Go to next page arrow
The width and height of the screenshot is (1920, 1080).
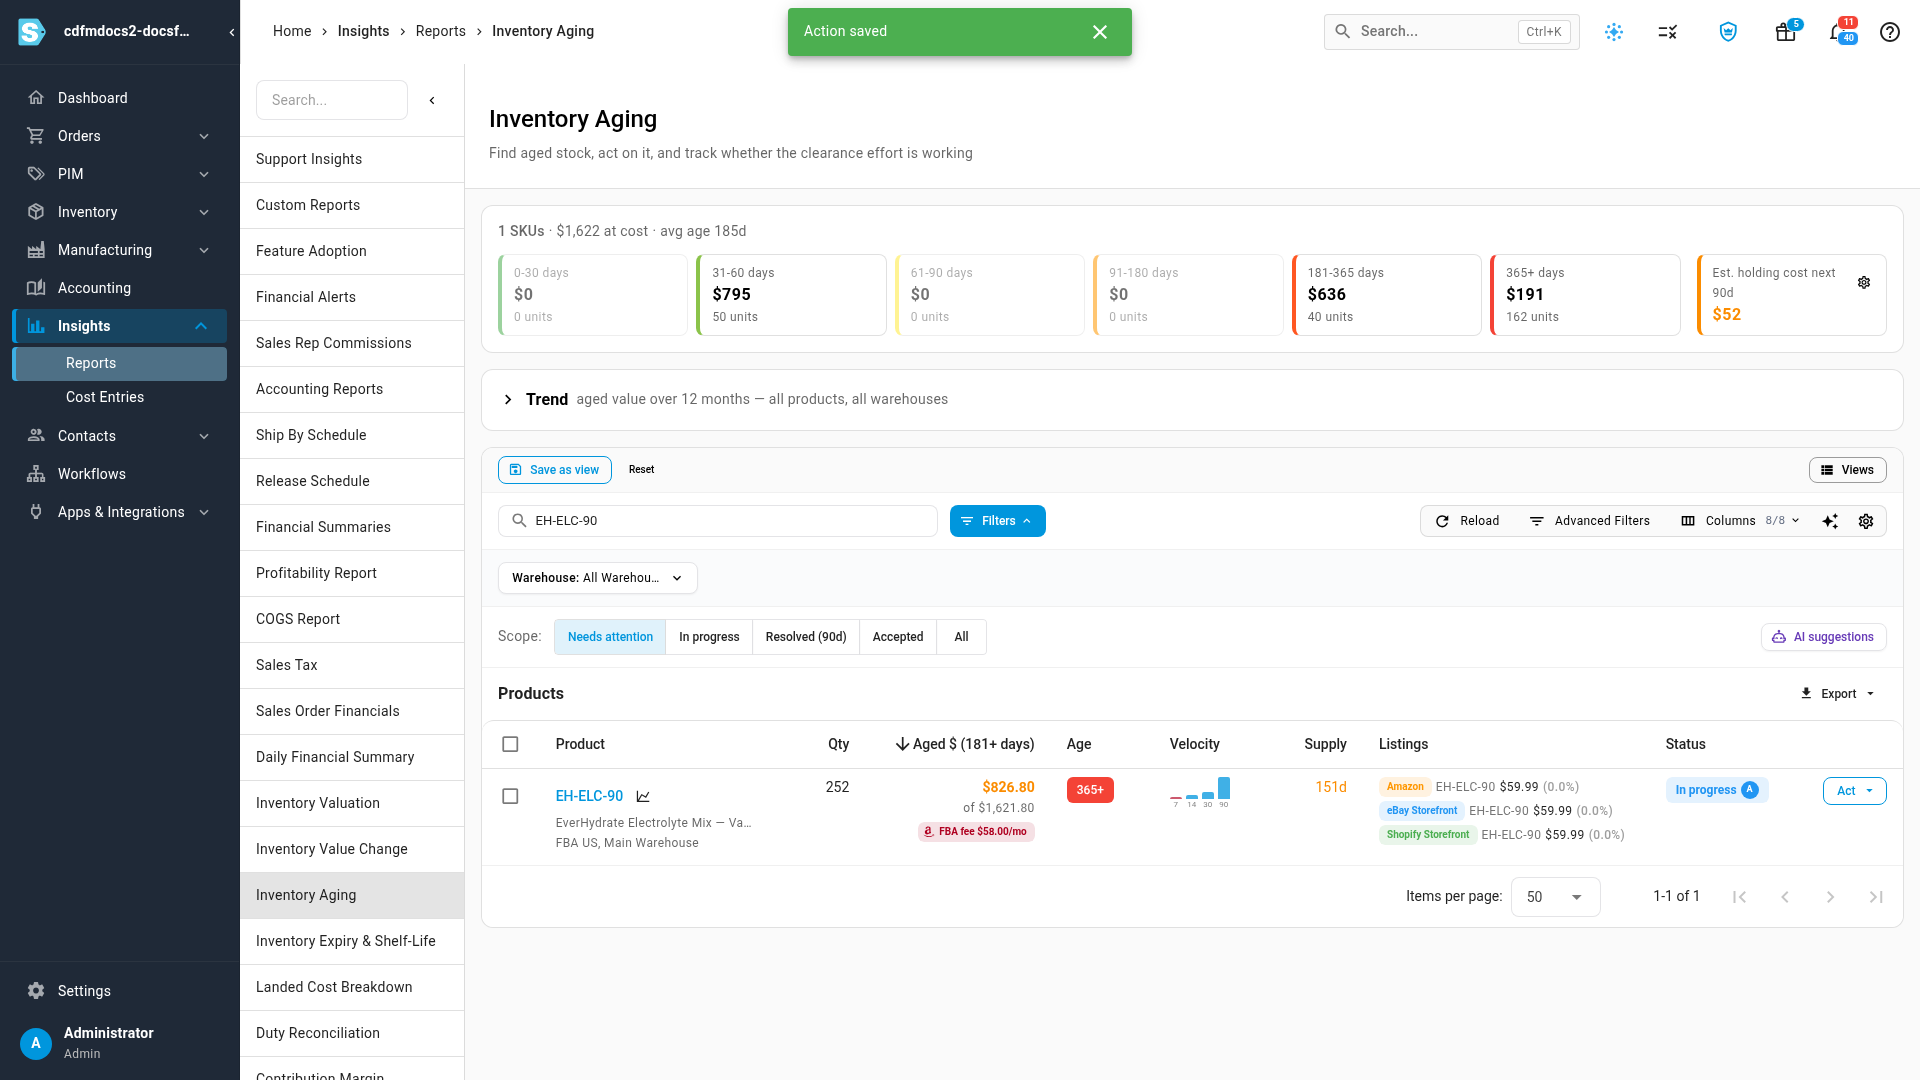tap(1830, 897)
